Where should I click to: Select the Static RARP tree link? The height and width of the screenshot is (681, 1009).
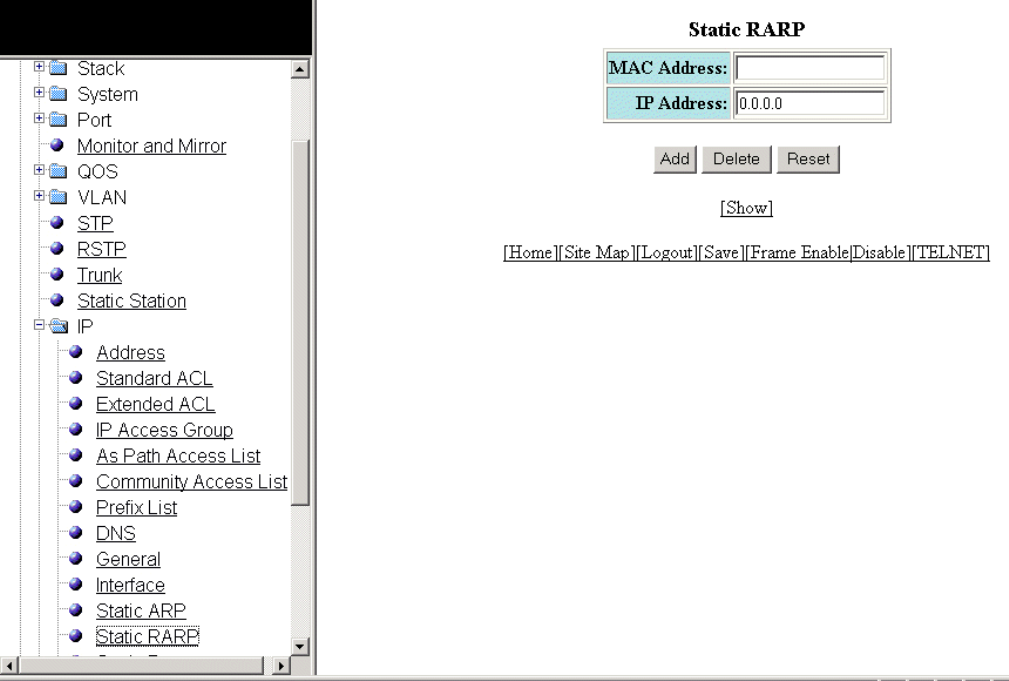(x=147, y=637)
